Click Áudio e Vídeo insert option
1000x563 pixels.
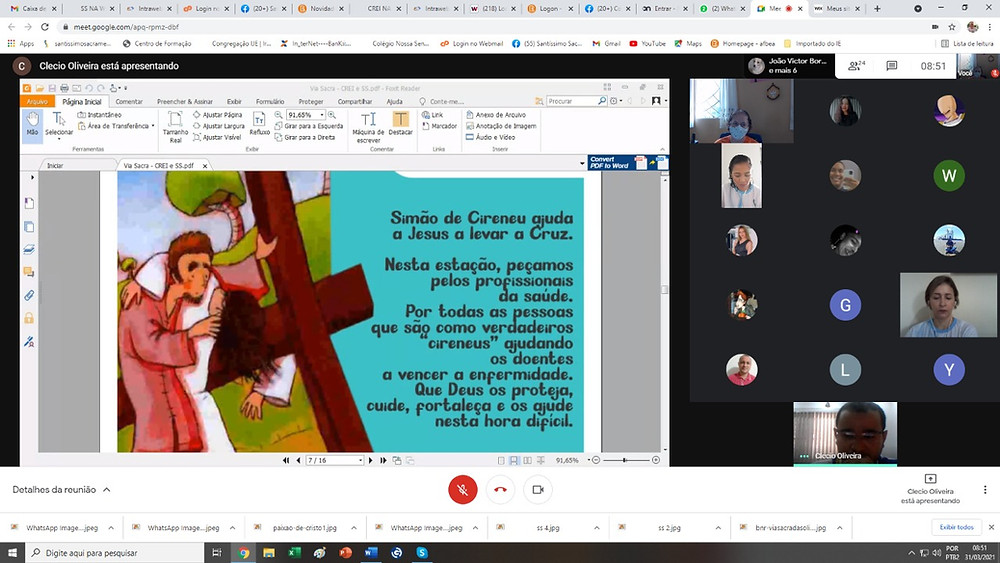point(490,137)
